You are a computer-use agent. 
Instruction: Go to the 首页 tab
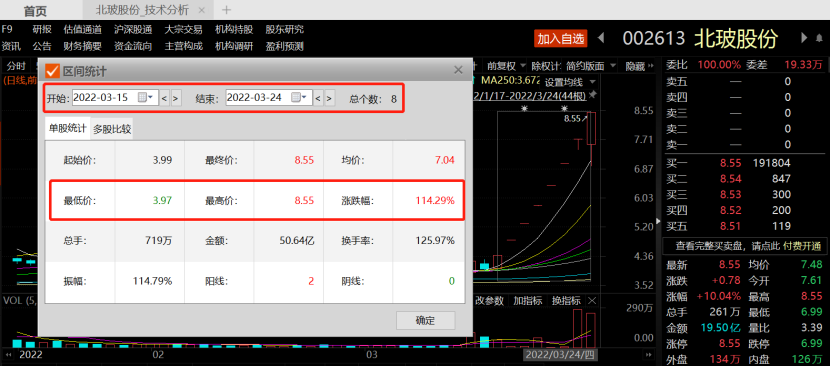click(x=35, y=10)
